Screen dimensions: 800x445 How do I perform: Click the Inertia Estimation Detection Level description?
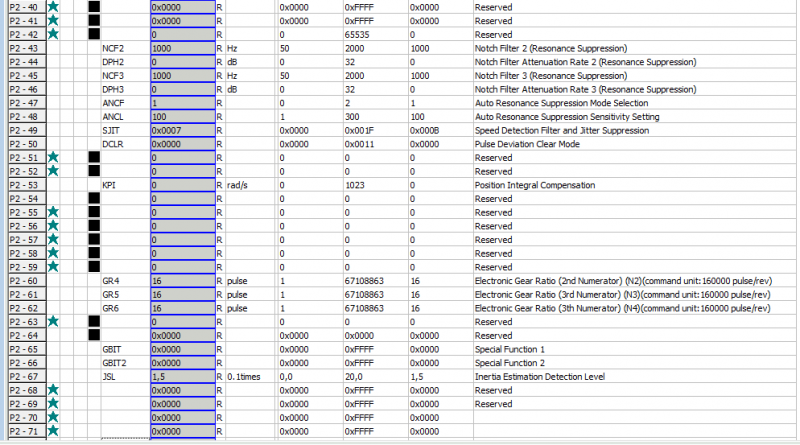point(542,377)
